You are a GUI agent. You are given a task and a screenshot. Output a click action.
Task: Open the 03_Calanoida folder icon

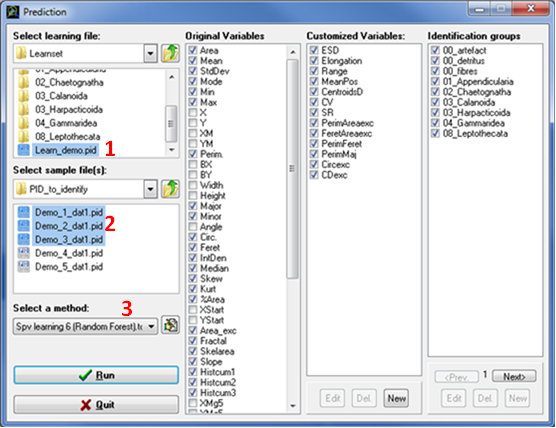click(x=23, y=96)
